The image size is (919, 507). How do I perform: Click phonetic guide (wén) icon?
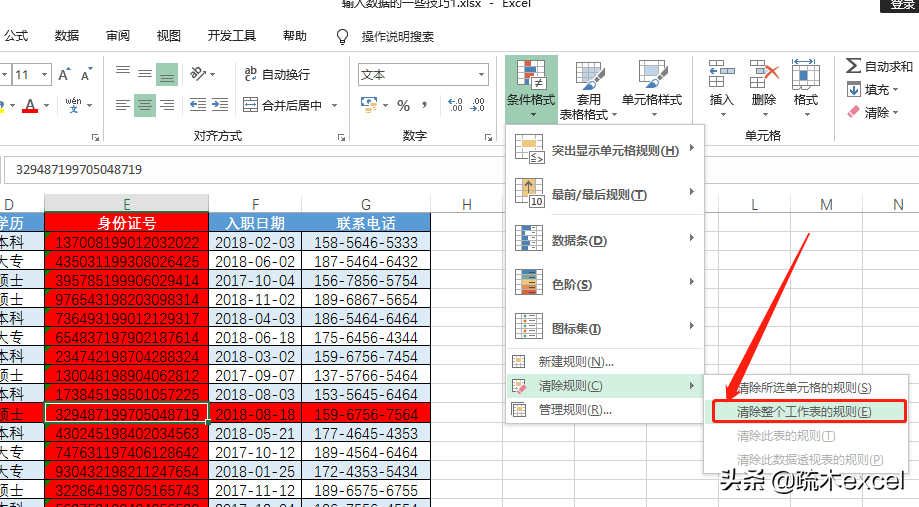click(73, 105)
